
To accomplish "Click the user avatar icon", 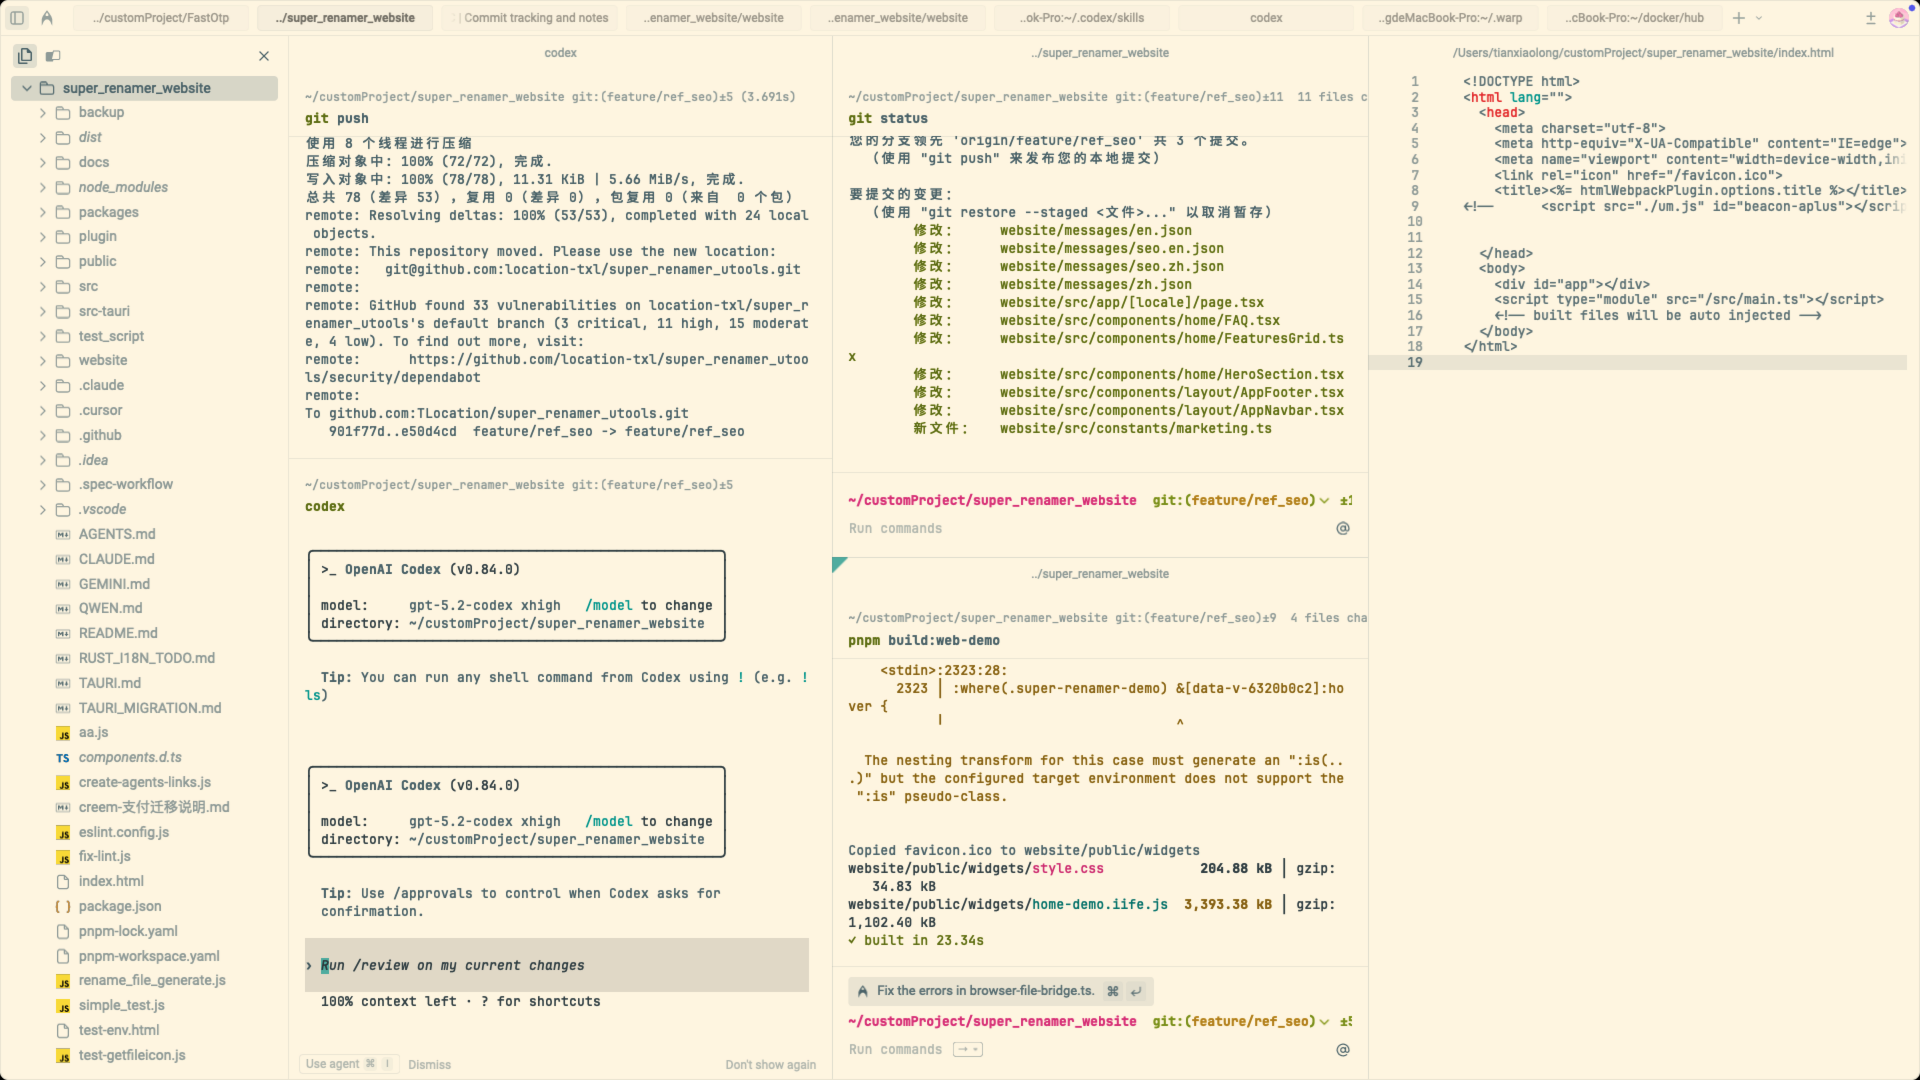I will [1898, 18].
